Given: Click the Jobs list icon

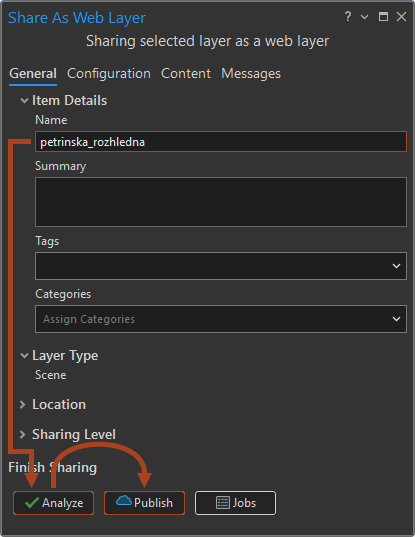Looking at the screenshot, I should (x=223, y=503).
